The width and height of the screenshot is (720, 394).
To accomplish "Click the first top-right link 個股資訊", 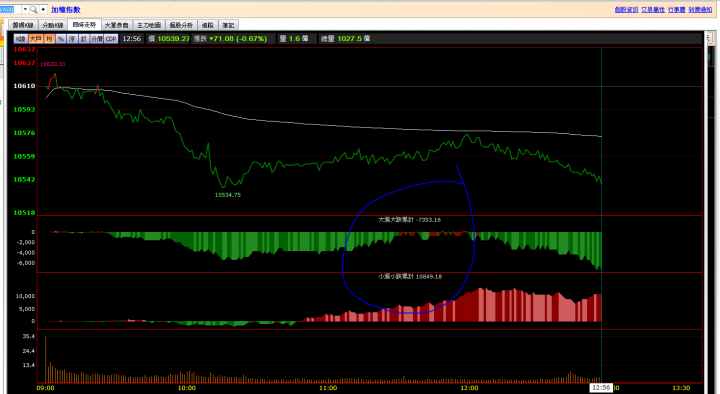I will tap(626, 9).
